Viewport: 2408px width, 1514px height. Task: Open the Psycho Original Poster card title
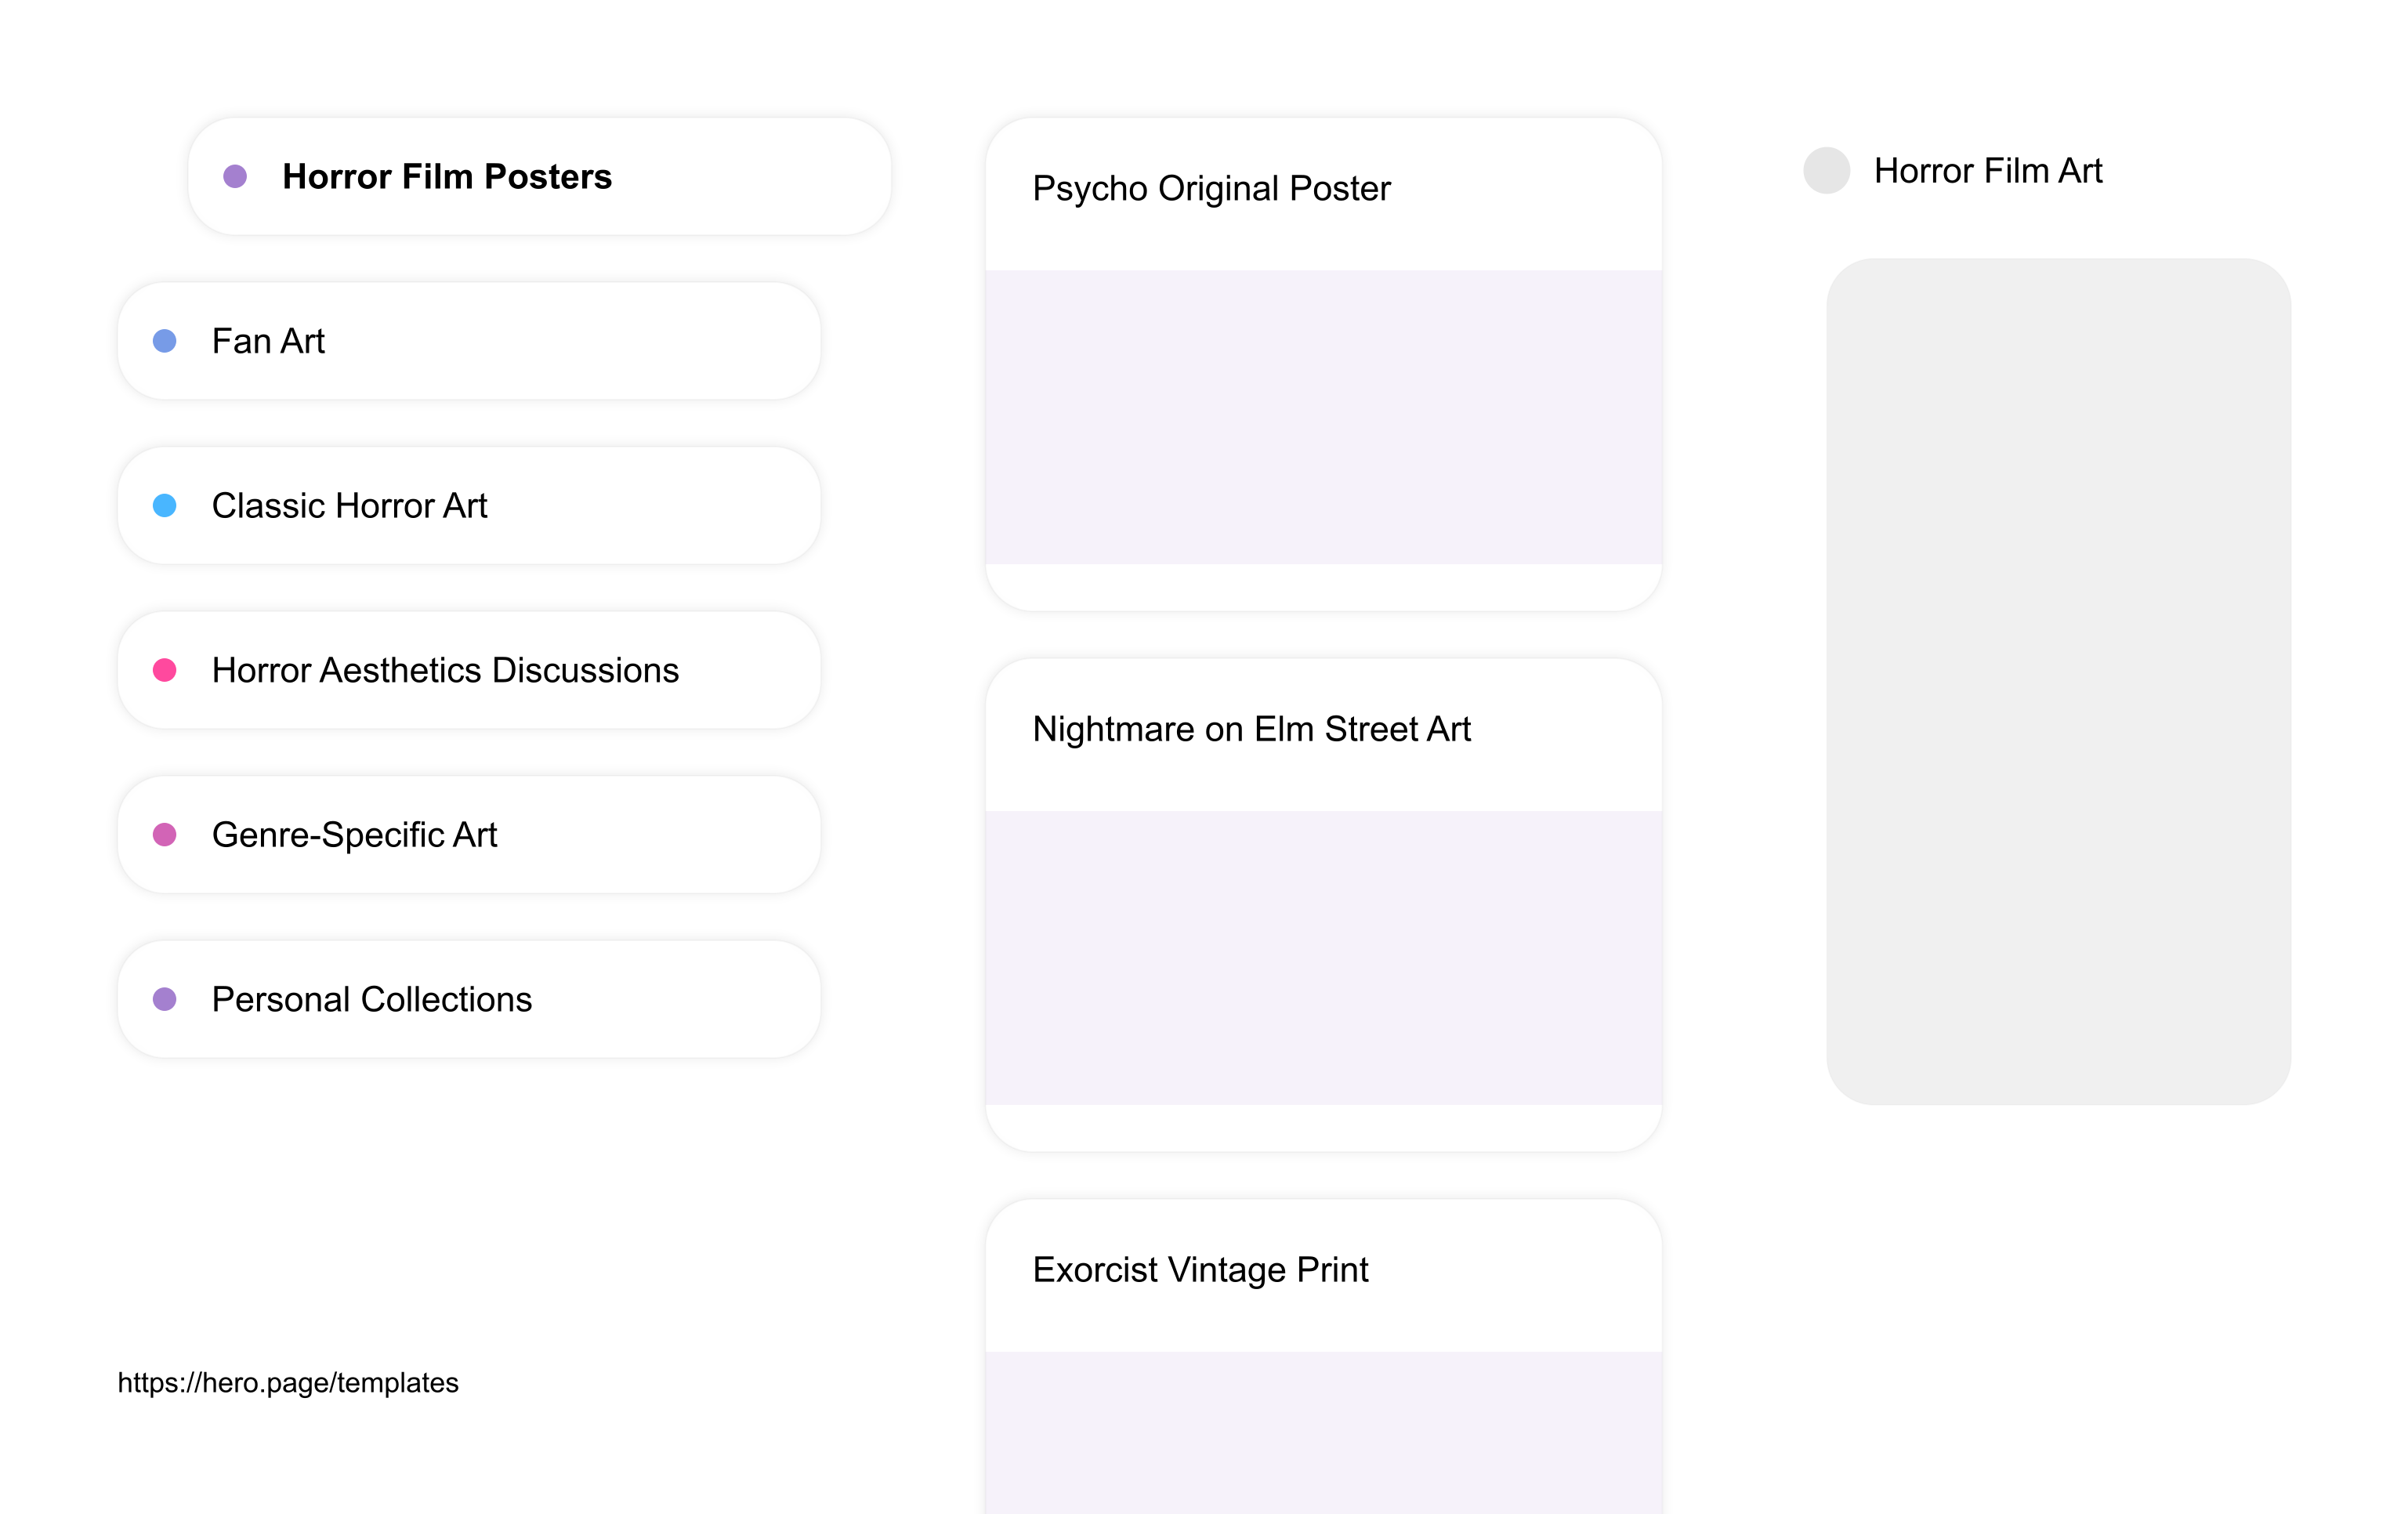tap(1211, 188)
